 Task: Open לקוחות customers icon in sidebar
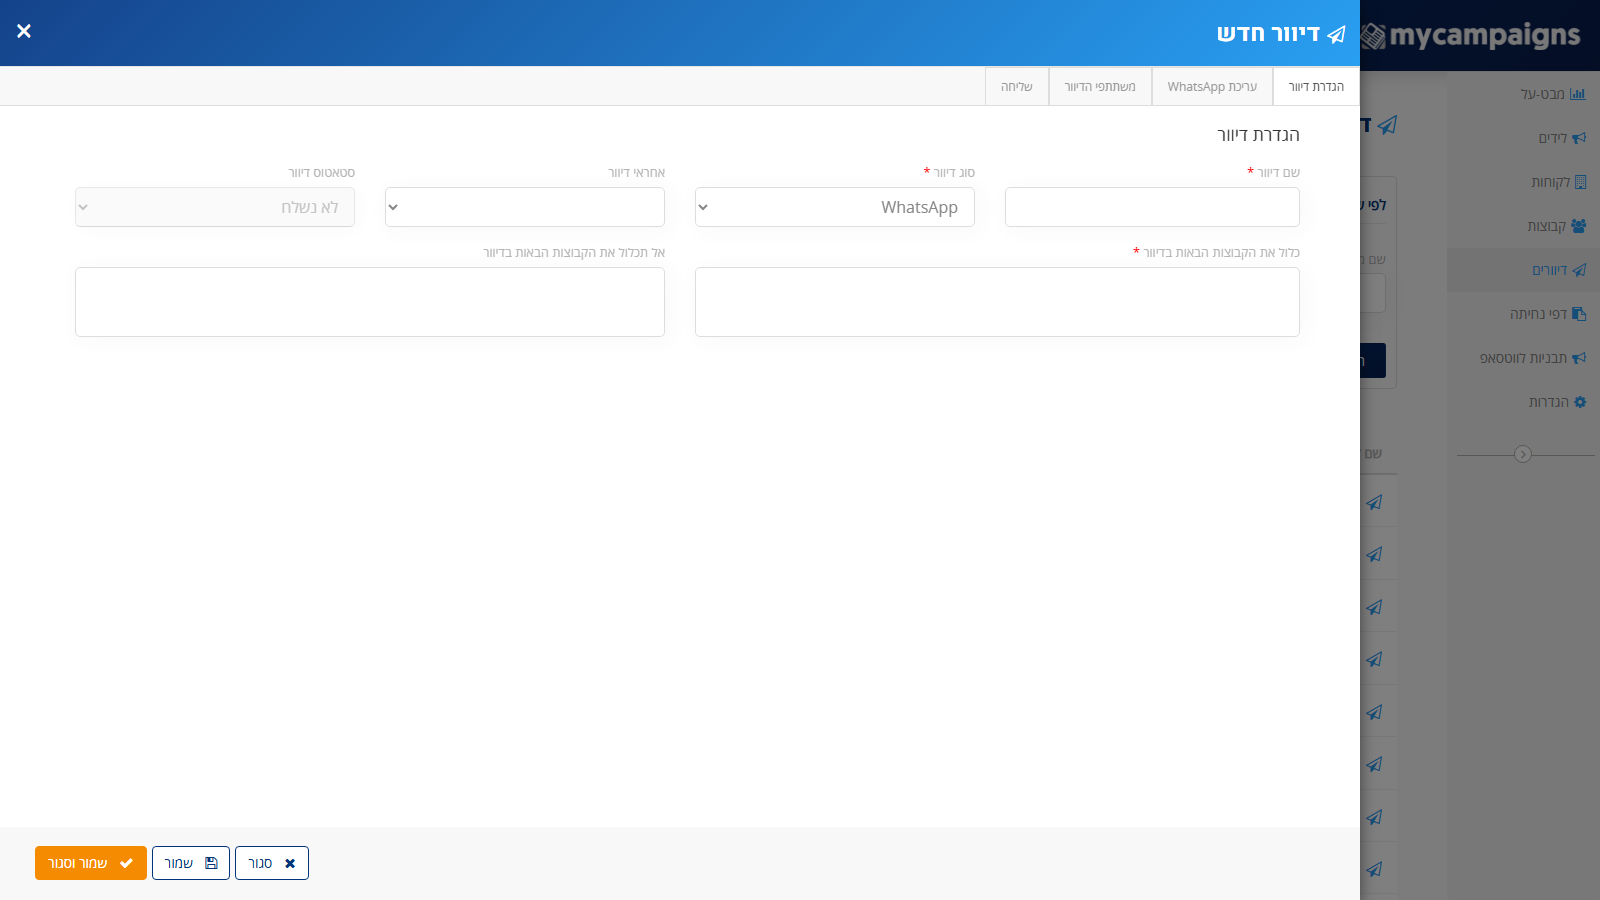(x=1580, y=182)
